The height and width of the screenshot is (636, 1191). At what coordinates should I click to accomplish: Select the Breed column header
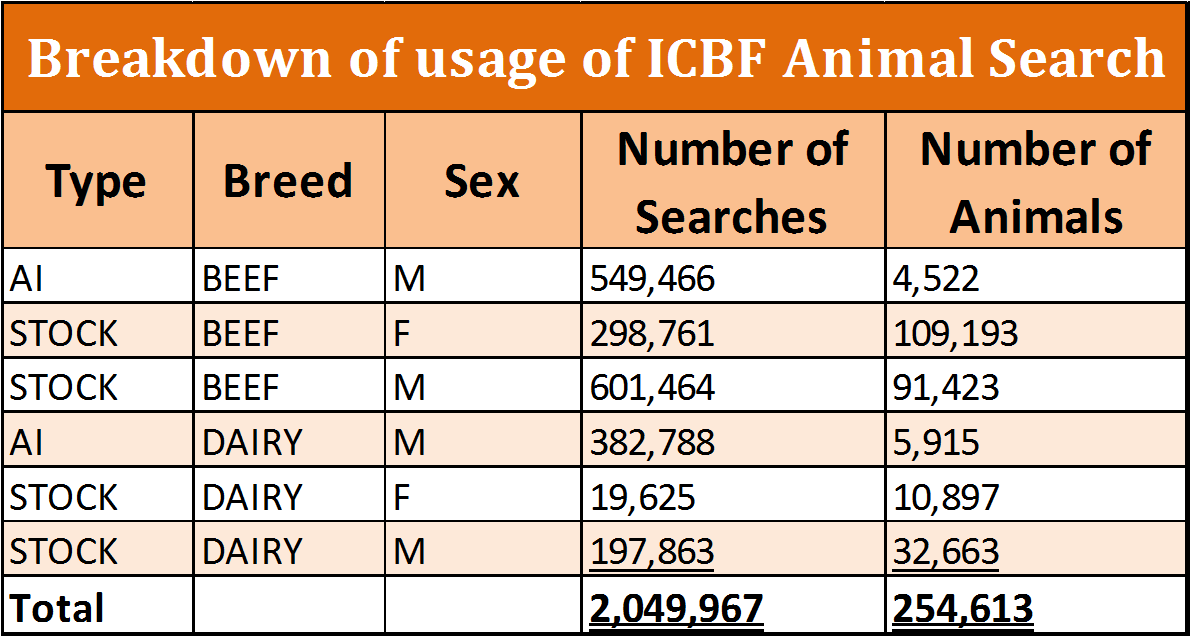coord(289,180)
